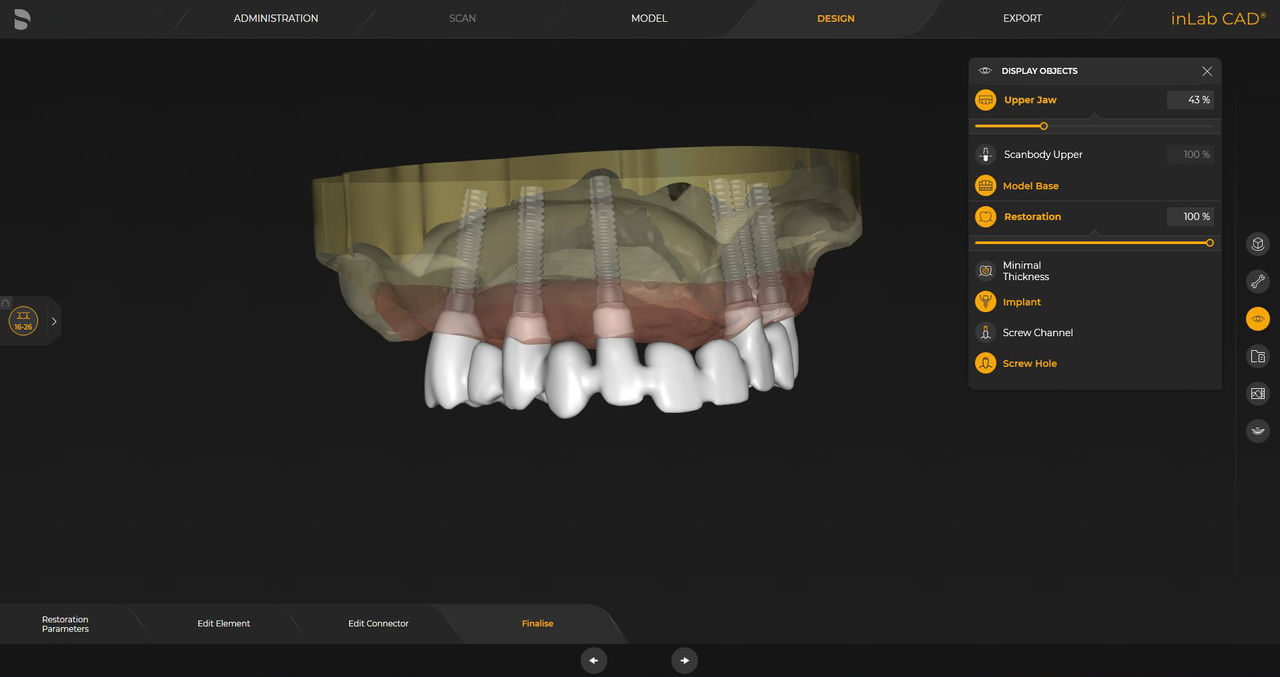1280x677 pixels.
Task: Select the wrench tools icon on right sidebar
Action: point(1257,281)
